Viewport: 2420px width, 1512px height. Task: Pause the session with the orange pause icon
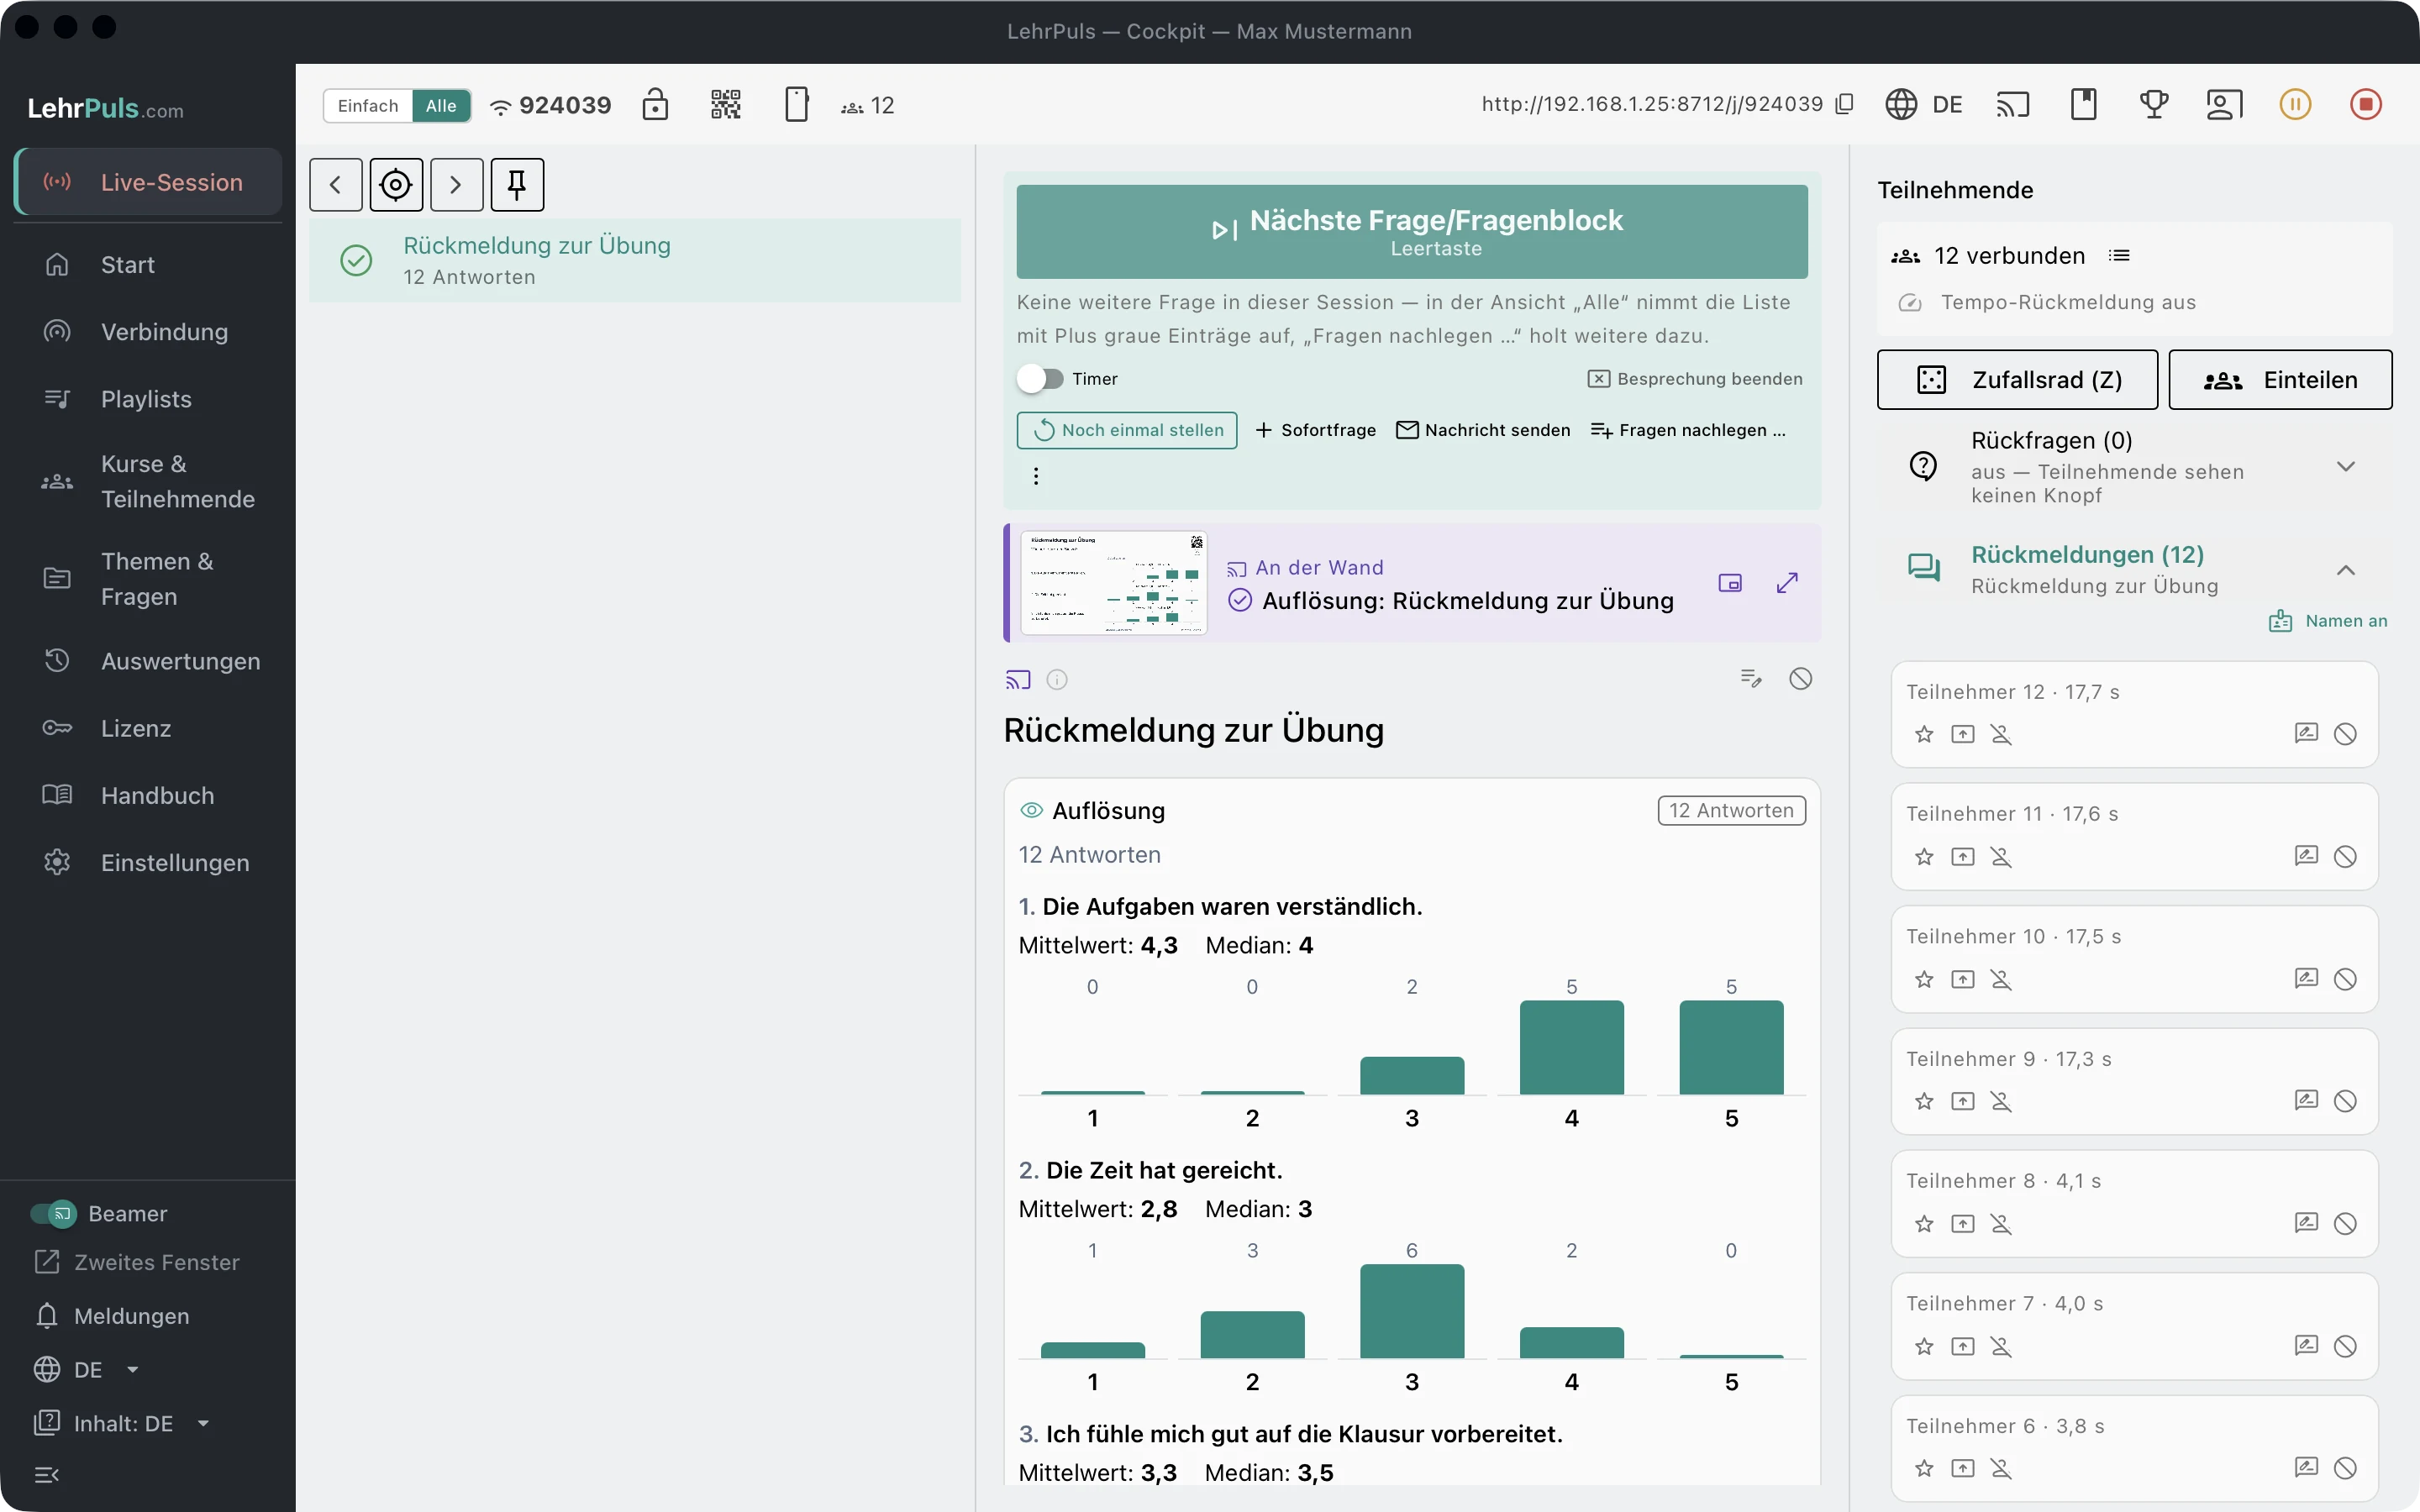pyautogui.click(x=2295, y=104)
